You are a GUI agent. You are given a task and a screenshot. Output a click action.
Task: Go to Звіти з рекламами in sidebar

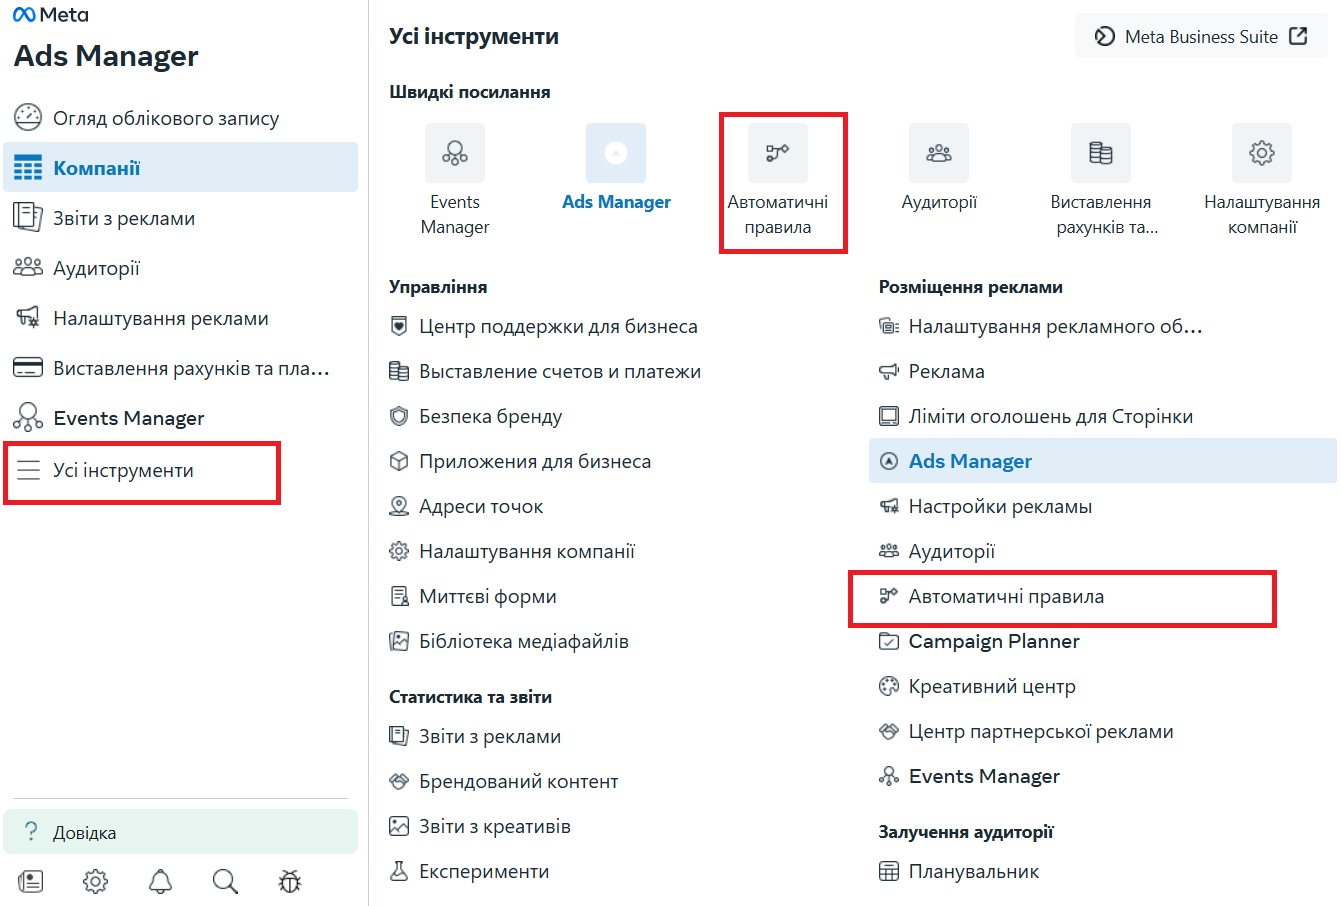point(180,218)
